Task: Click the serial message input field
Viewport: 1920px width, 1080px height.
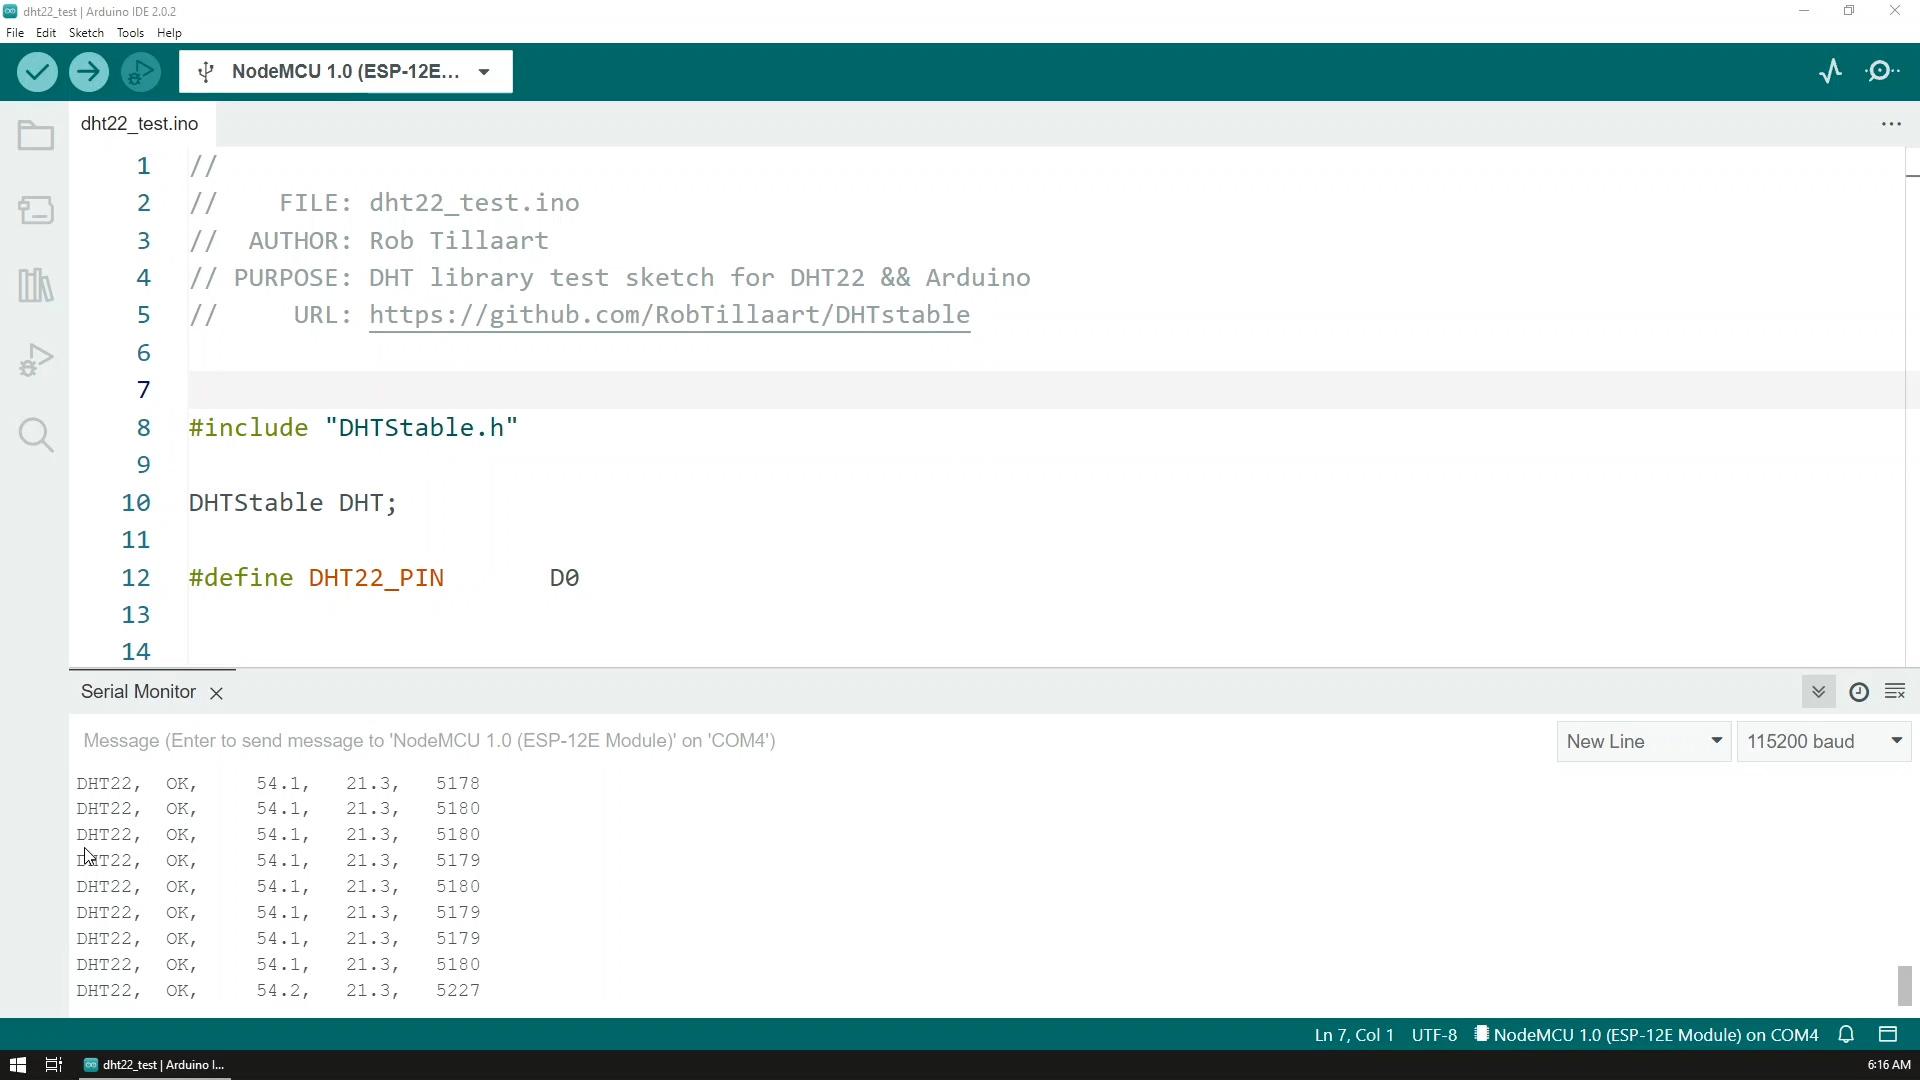Action: pyautogui.click(x=810, y=742)
